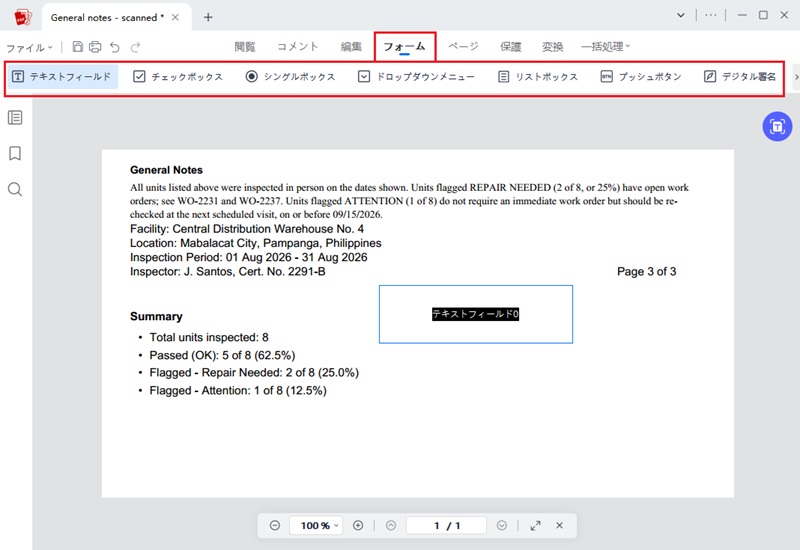Add a new tab with the plus button
This screenshot has height=550, width=800.
(208, 17)
